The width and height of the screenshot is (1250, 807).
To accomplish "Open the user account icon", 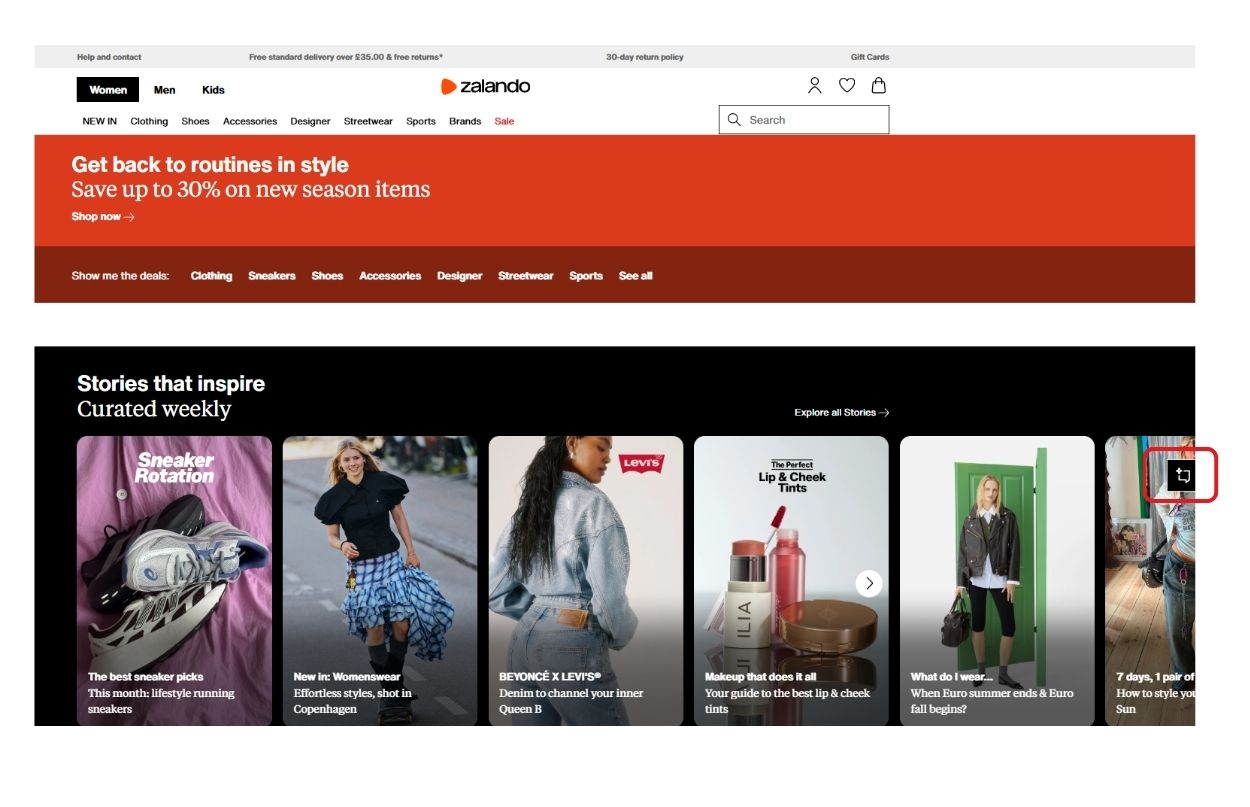I will point(814,86).
